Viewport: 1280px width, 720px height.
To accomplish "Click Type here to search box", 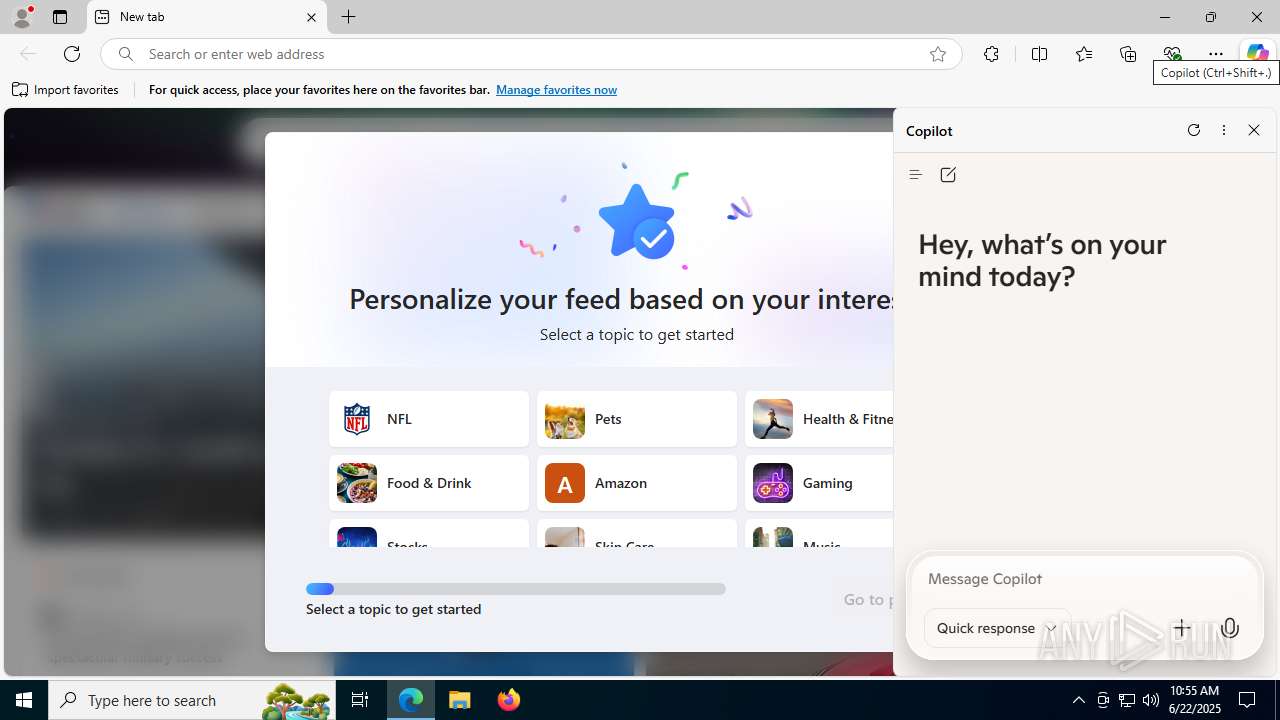I will pyautogui.click(x=192, y=700).
